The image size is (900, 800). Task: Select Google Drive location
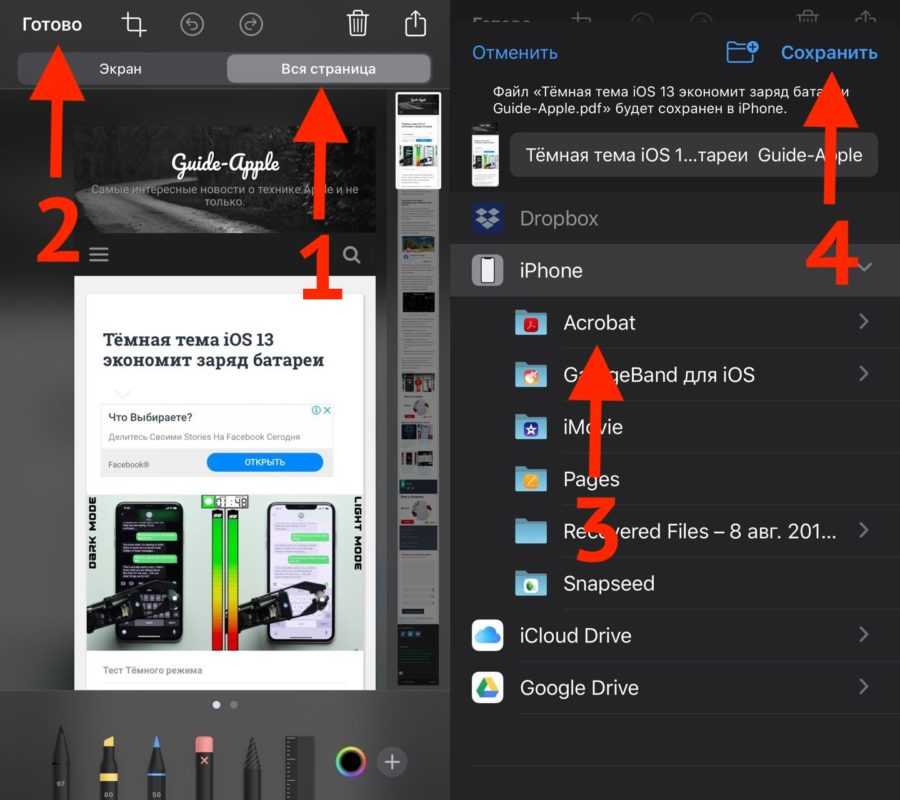[x=674, y=688]
